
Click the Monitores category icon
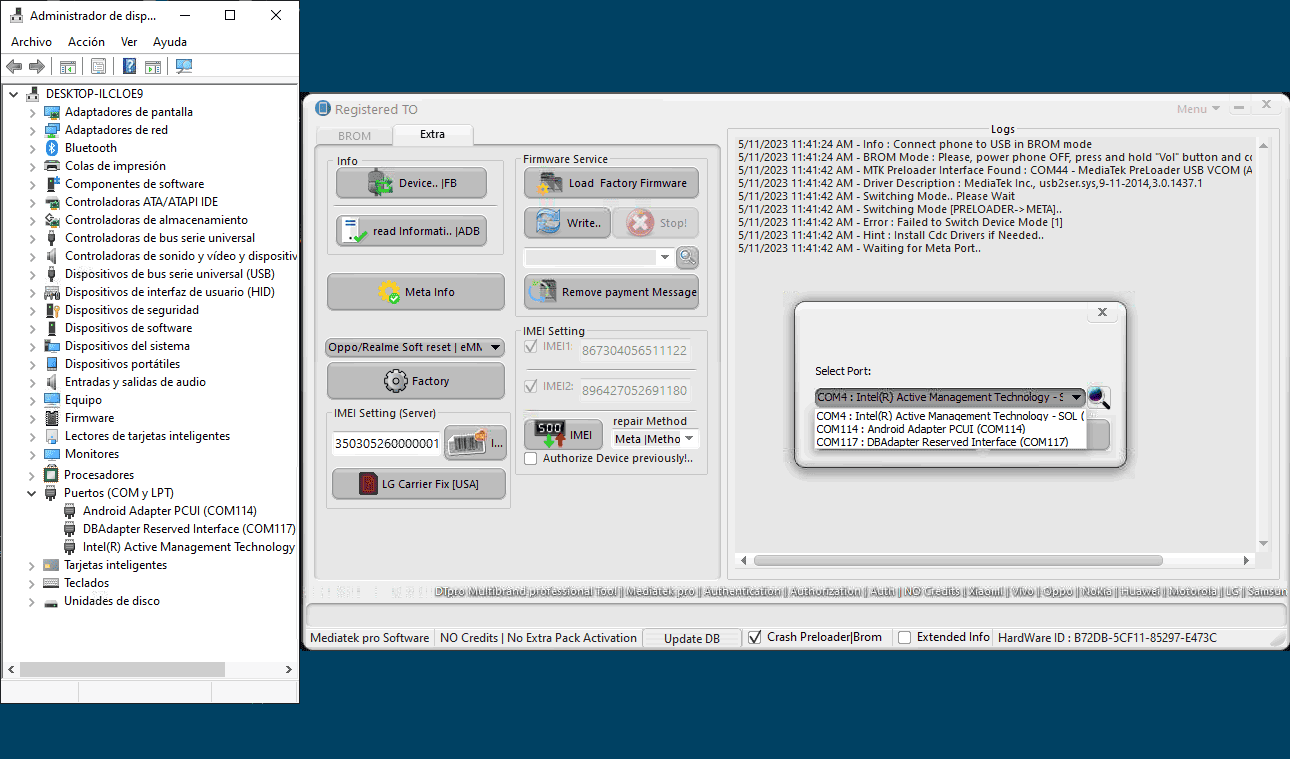coord(52,454)
